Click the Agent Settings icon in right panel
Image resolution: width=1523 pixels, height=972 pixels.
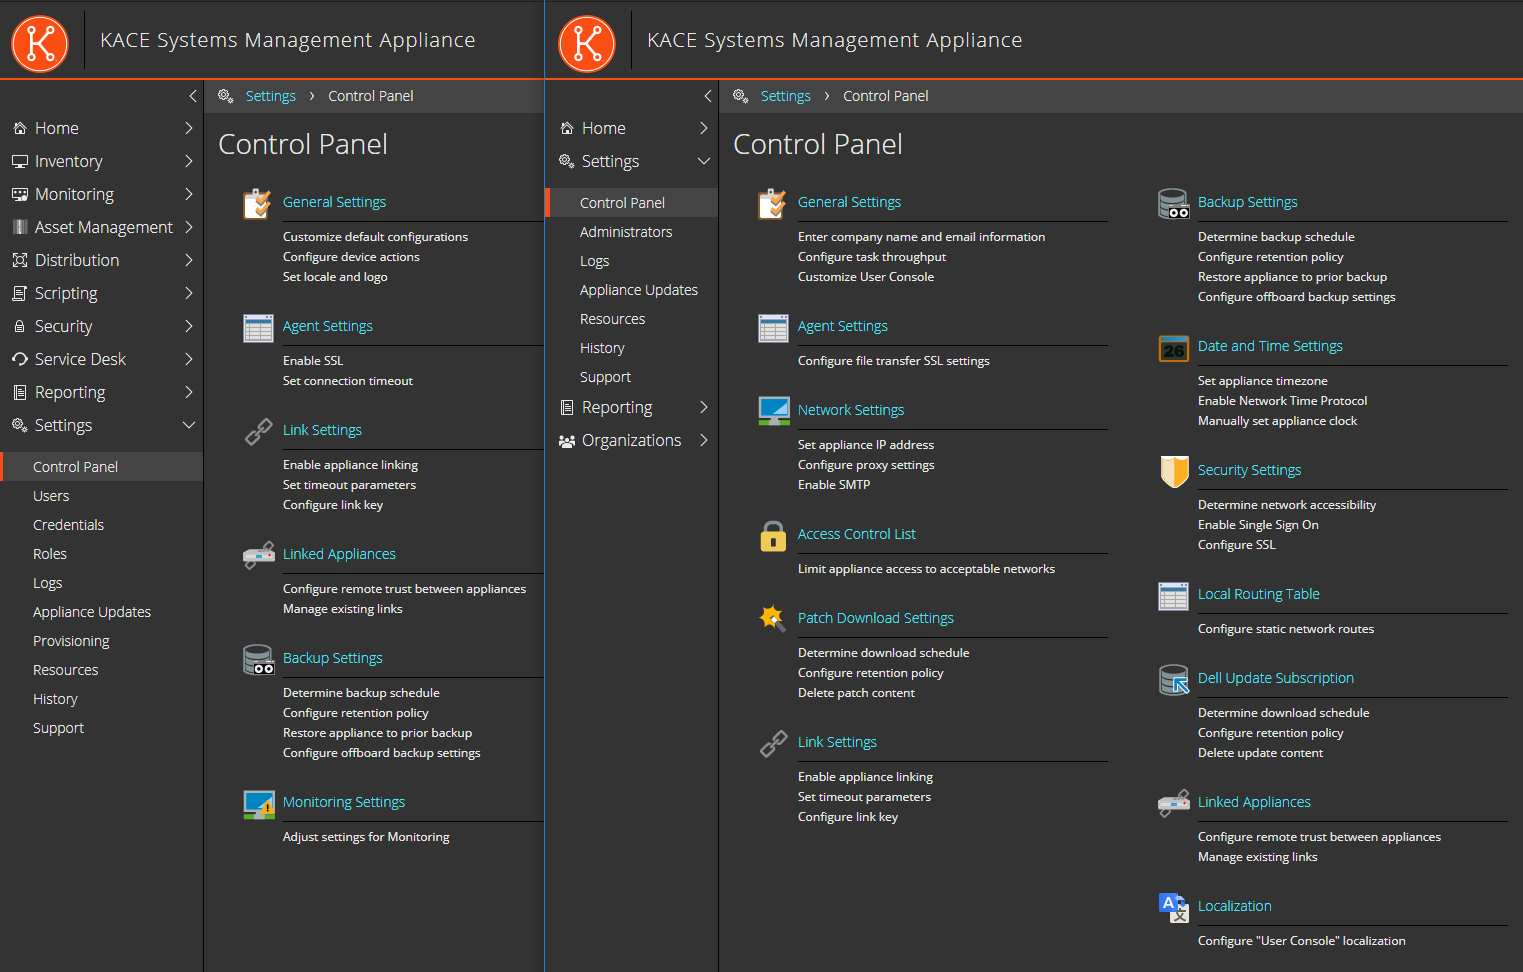point(773,328)
